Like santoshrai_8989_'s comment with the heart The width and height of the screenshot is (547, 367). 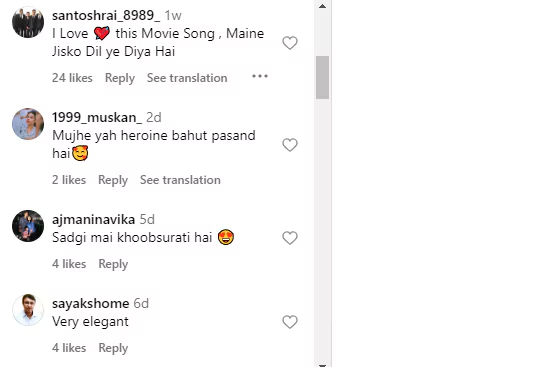[x=290, y=43]
